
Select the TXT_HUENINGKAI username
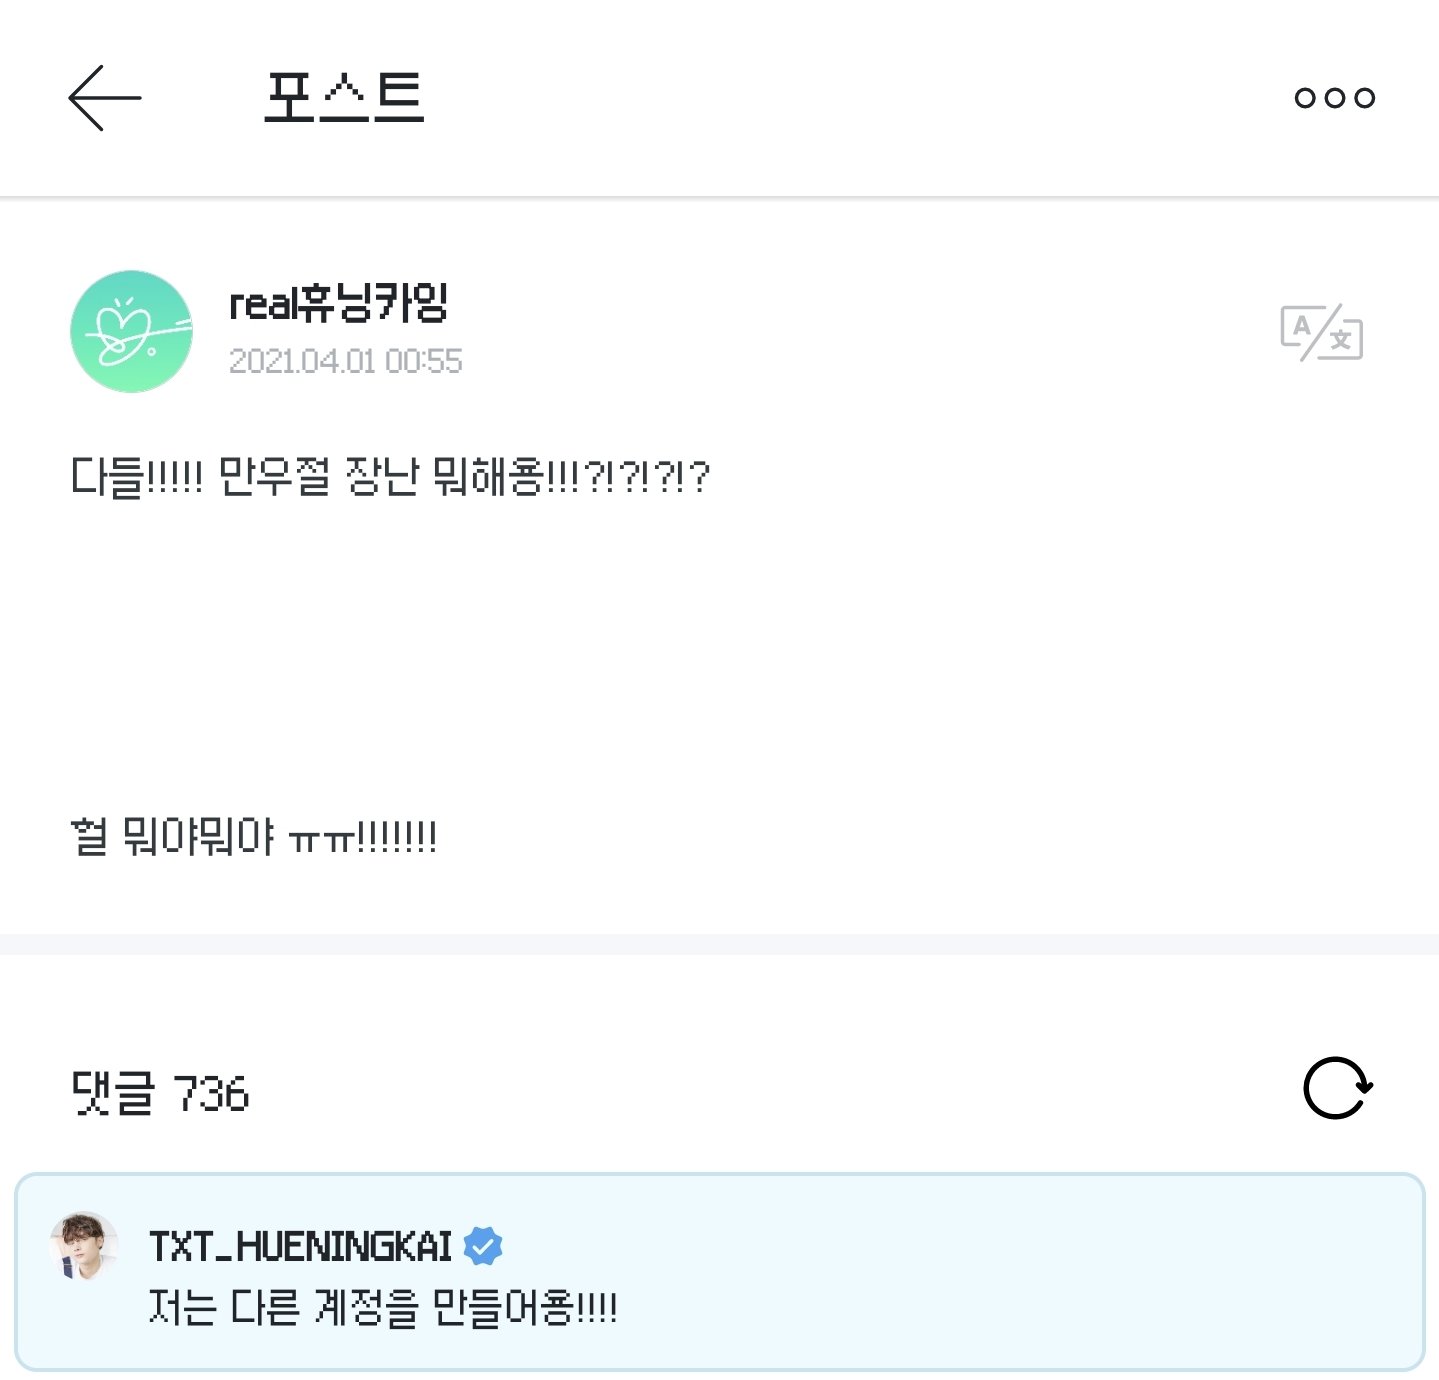coord(300,1247)
